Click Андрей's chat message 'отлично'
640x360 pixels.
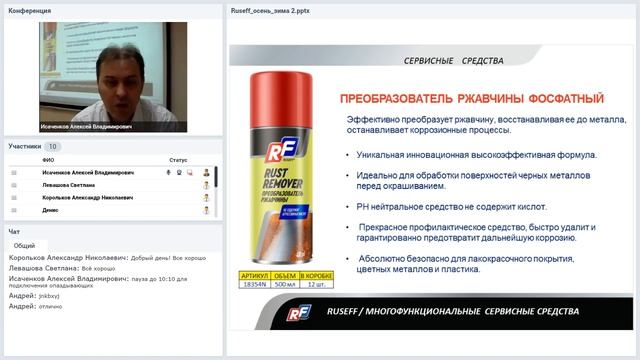pos(50,307)
